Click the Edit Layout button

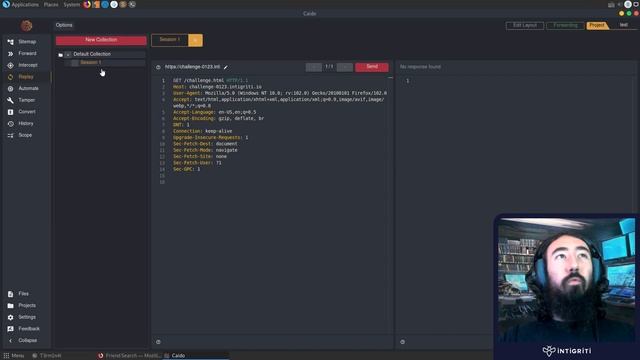click(x=525, y=25)
